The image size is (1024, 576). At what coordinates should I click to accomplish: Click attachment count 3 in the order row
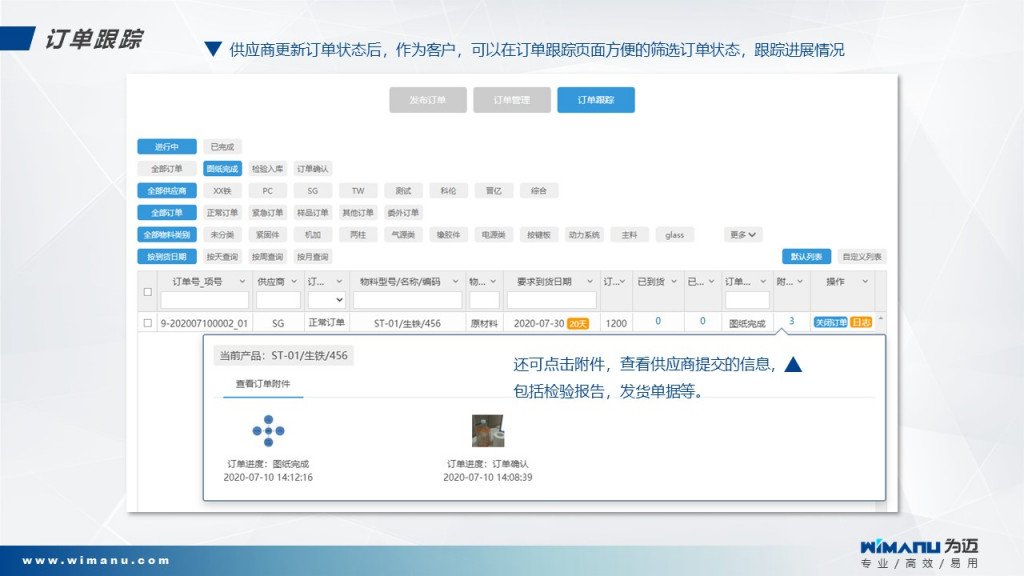click(791, 321)
